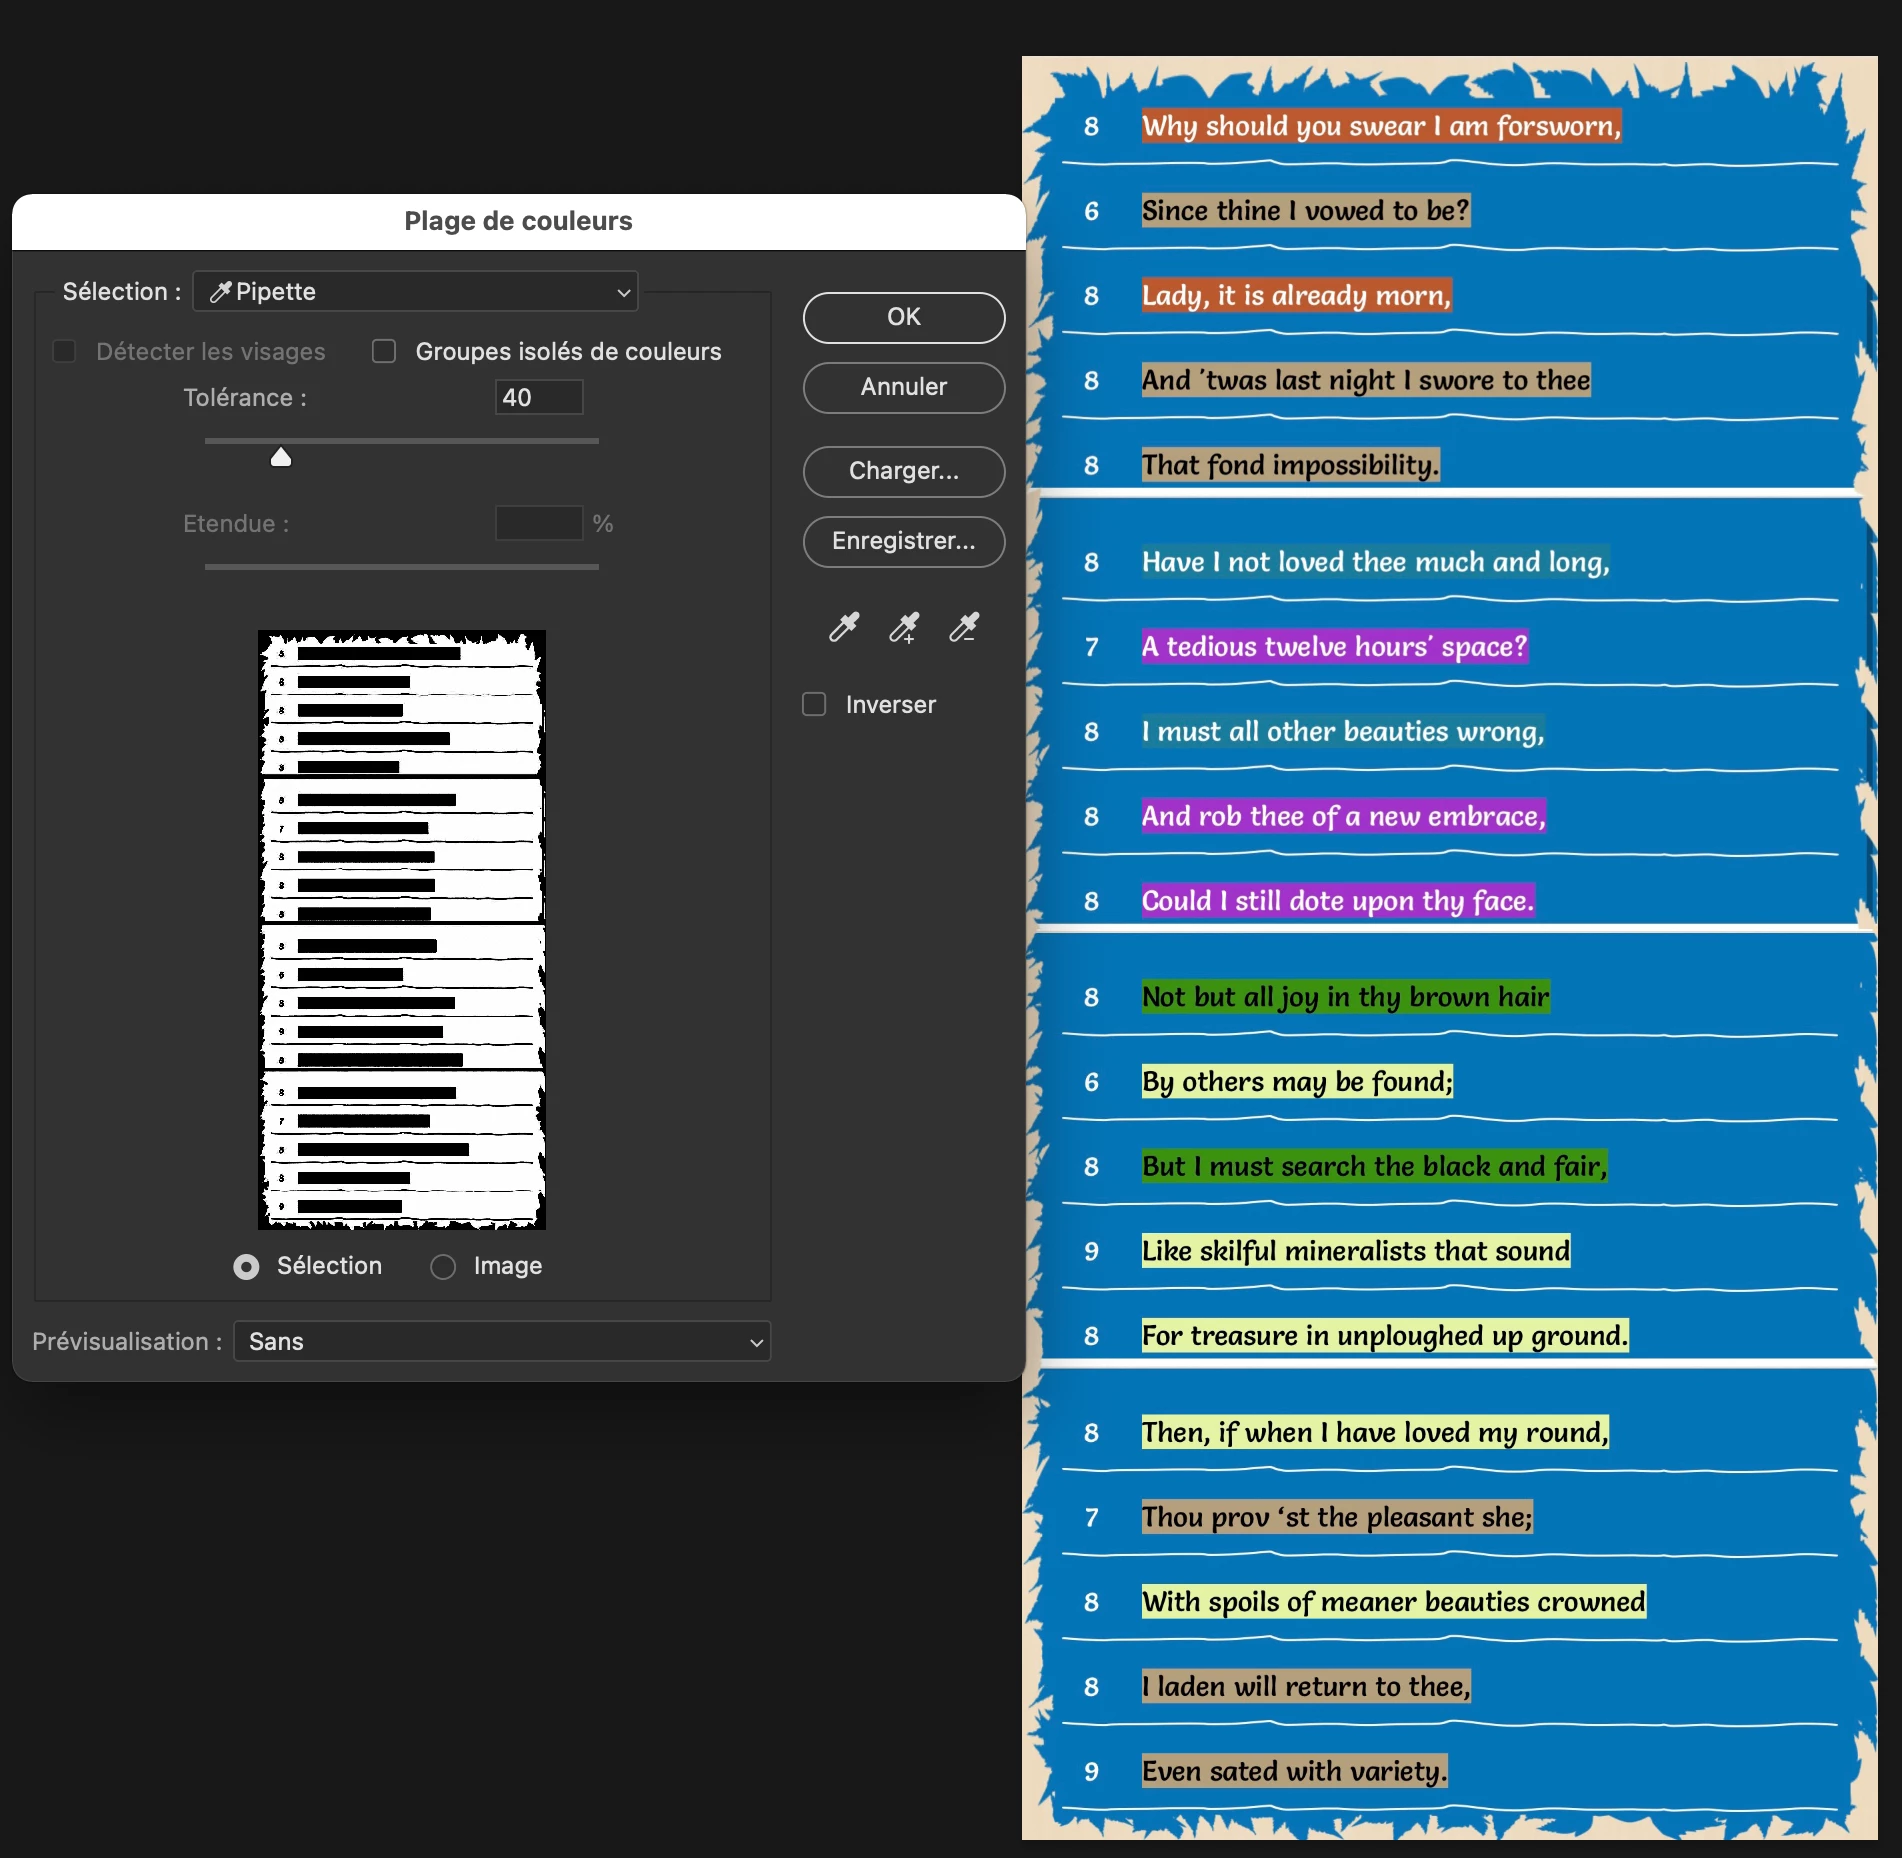
Task: Click the Etendue percentage input field
Action: [x=539, y=523]
